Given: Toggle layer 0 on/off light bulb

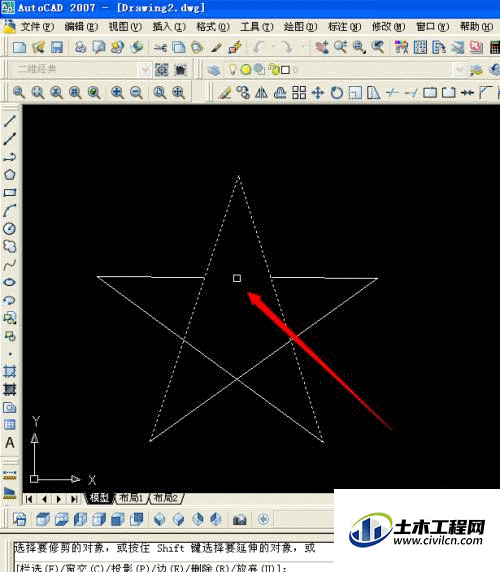Looking at the screenshot, I should (232, 69).
